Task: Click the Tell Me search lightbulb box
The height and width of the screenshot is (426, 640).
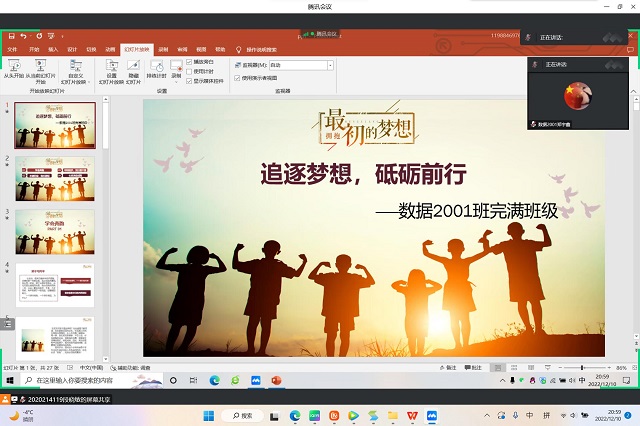Action: pos(256,50)
